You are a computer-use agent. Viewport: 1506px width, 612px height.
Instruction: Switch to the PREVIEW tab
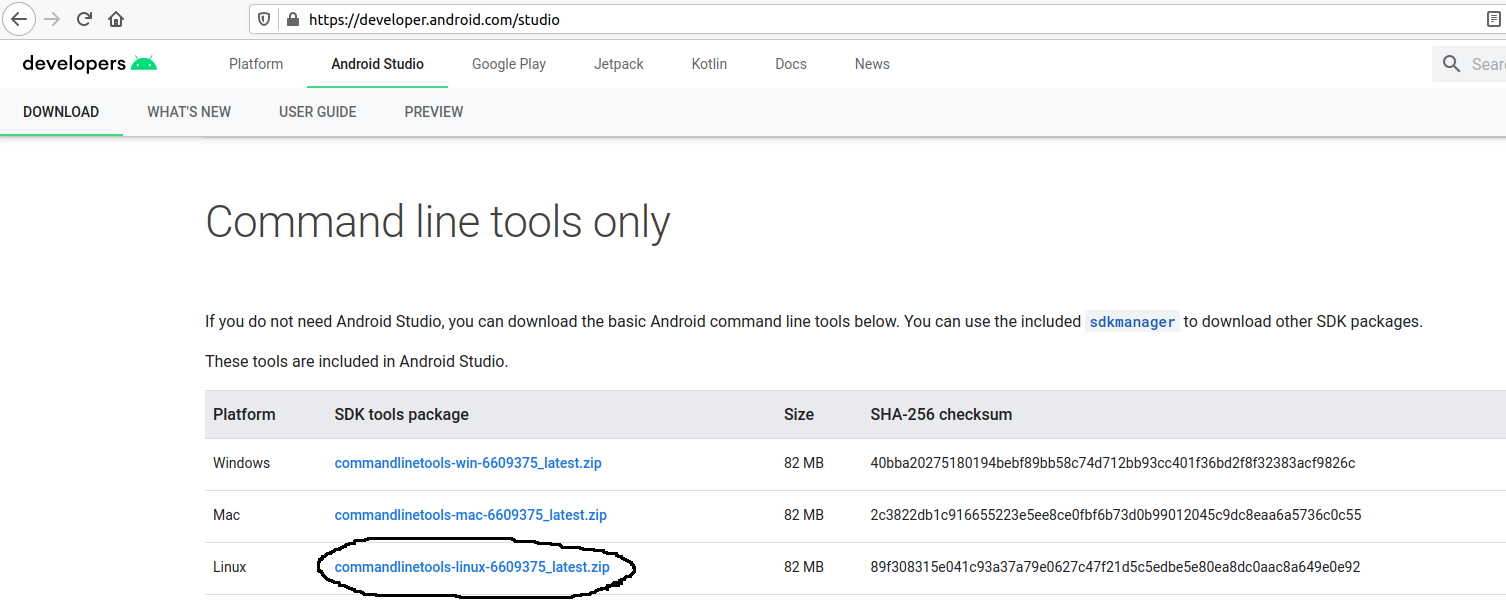434,112
